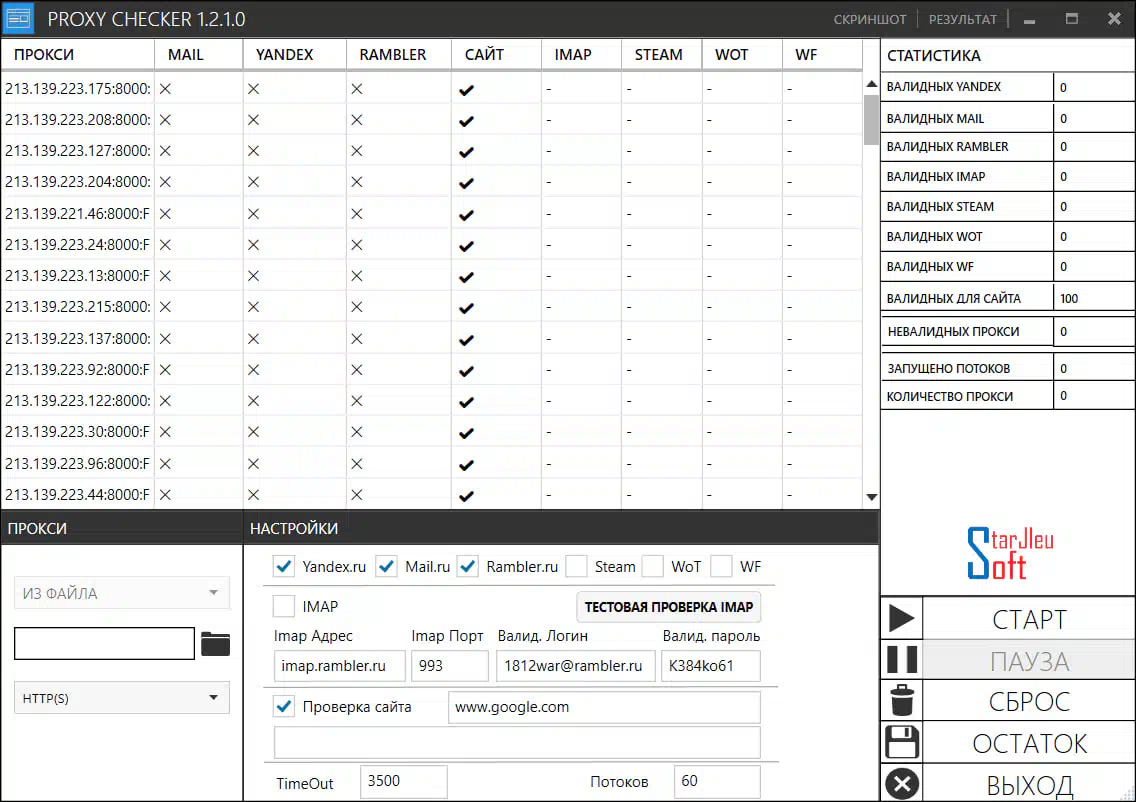
Task: Exit the app with ВЫХОД button
Action: [1029, 784]
